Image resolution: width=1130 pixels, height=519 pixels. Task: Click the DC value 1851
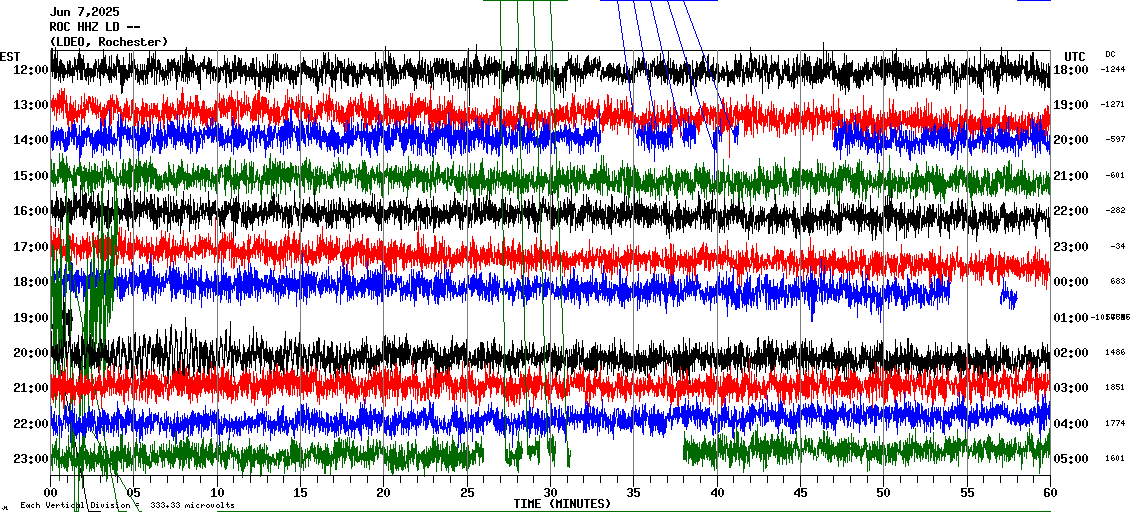(x=1115, y=388)
